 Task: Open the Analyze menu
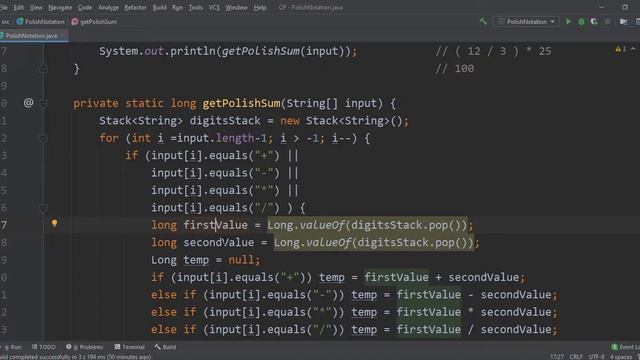coord(108,7)
